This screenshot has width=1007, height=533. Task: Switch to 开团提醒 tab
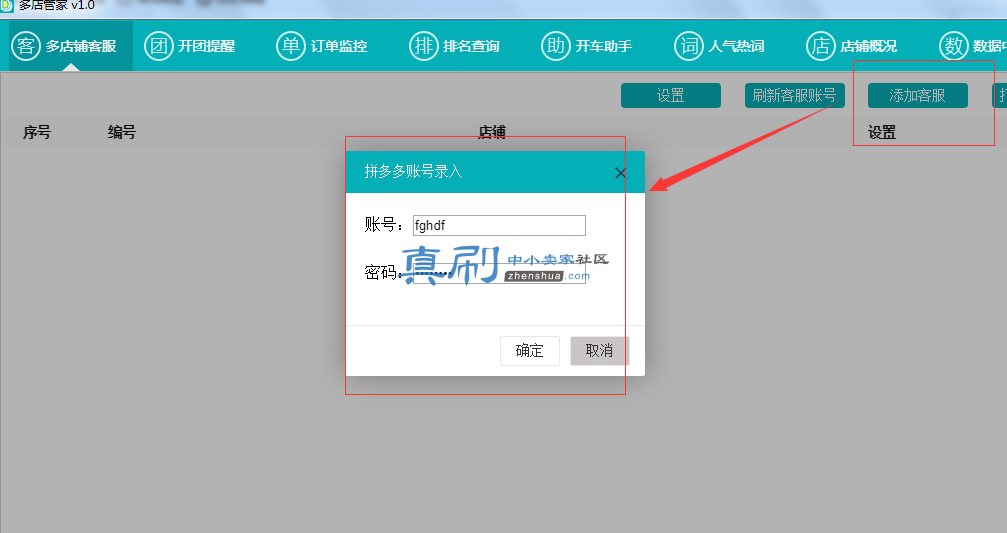pyautogui.click(x=190, y=46)
